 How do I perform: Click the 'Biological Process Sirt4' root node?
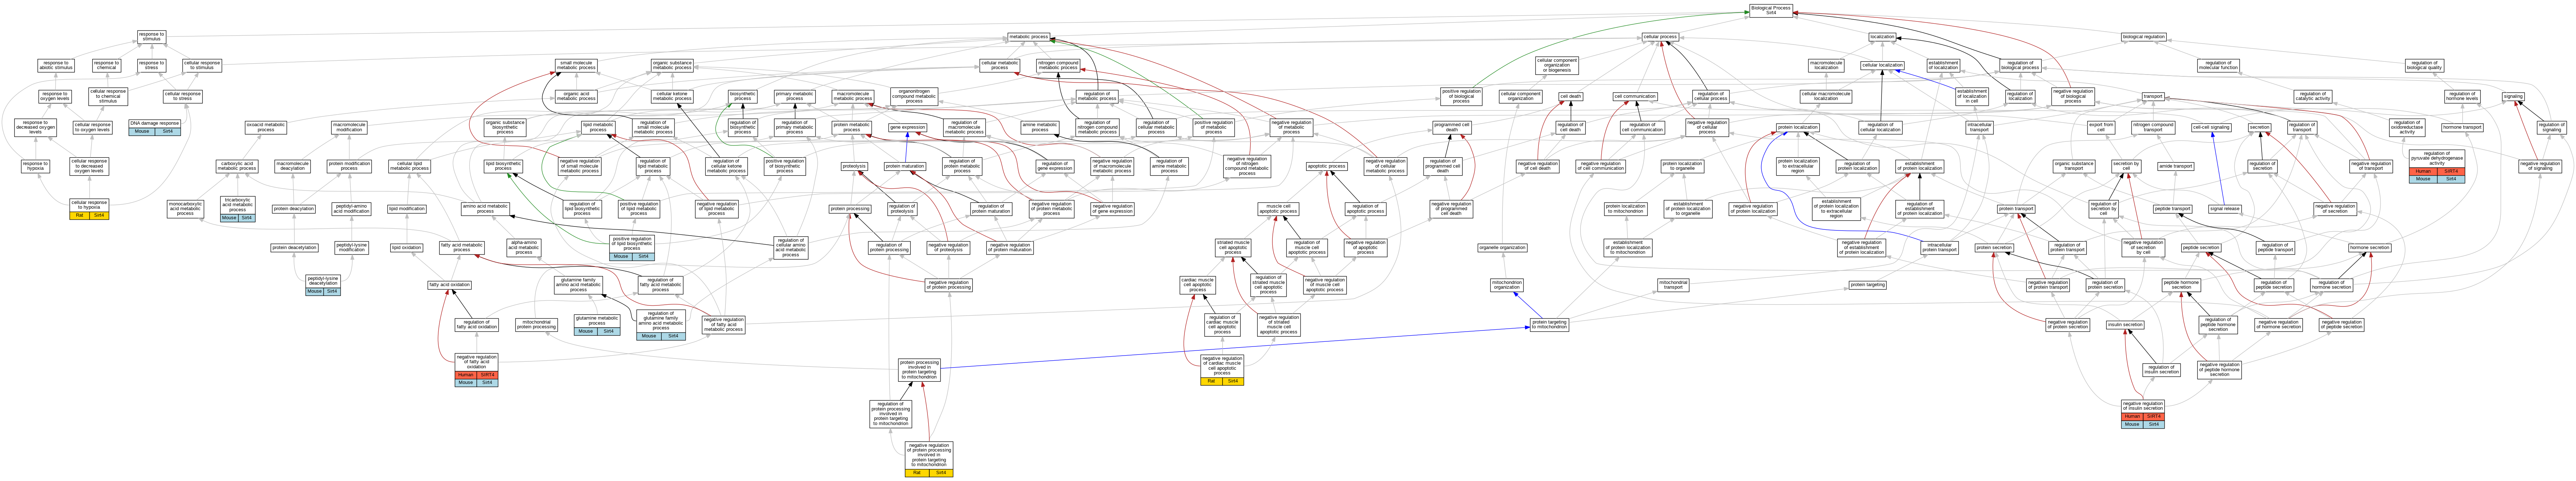pos(1771,10)
